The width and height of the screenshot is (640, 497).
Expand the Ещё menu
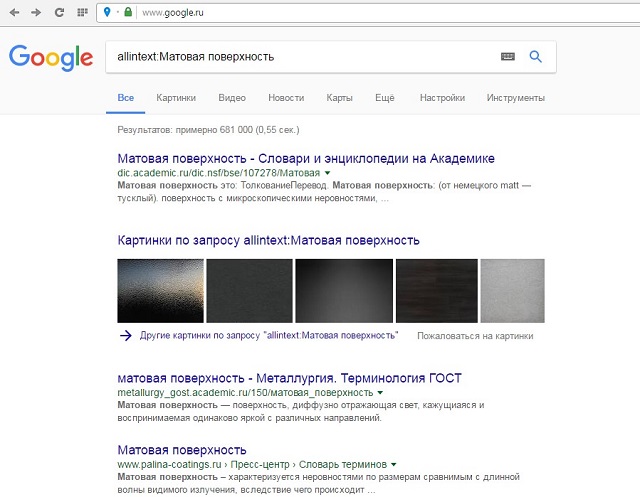pos(384,98)
